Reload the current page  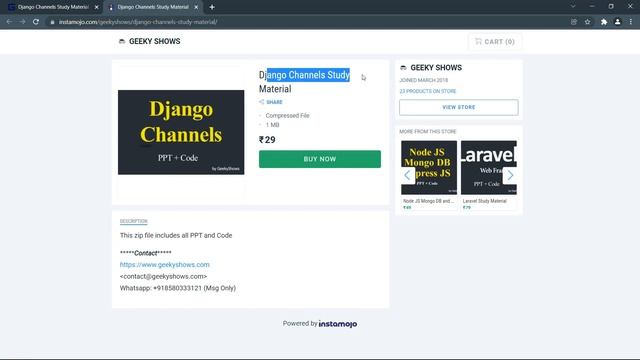point(36,22)
